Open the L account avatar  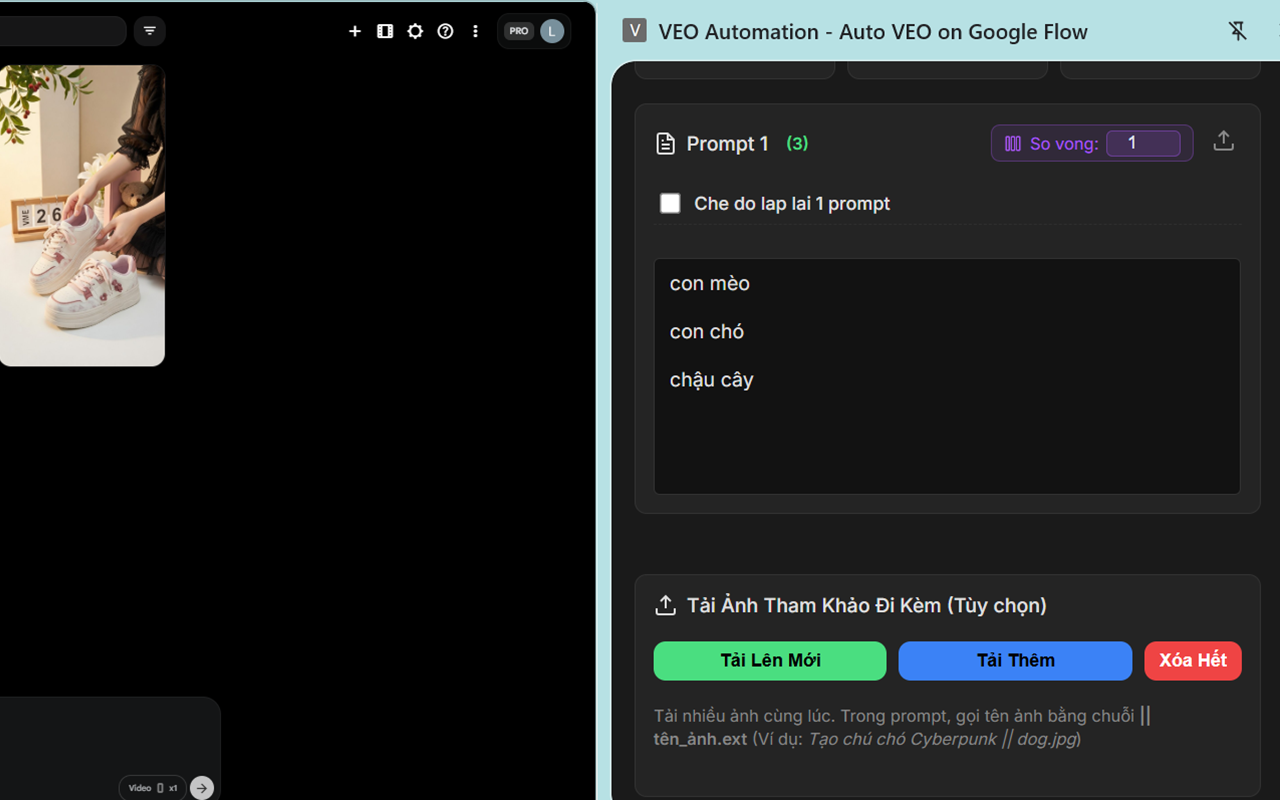click(x=552, y=31)
